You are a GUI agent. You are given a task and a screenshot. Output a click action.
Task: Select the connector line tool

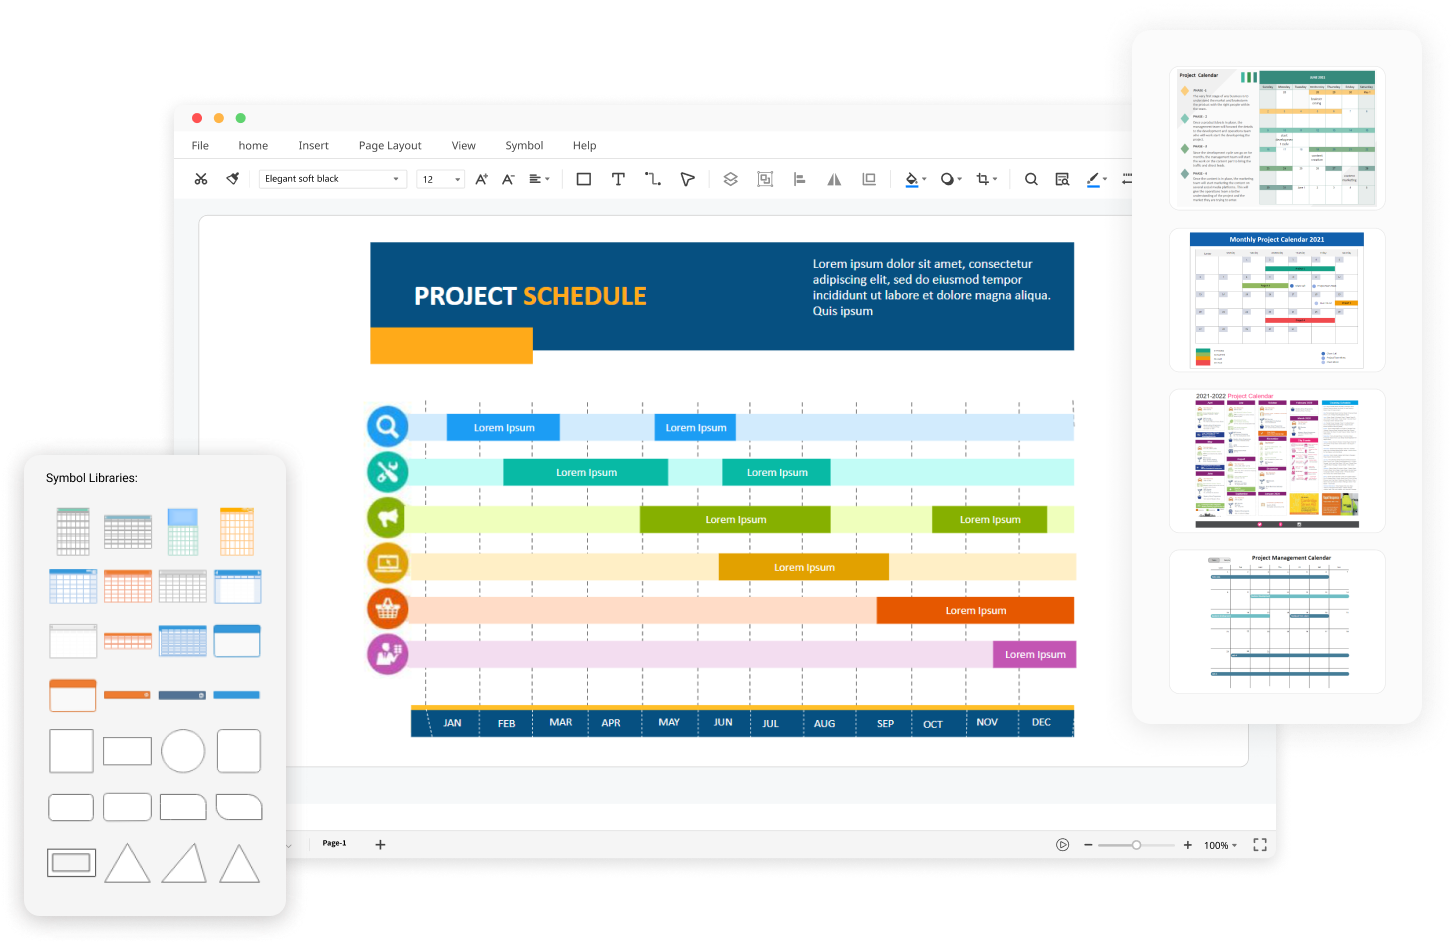[653, 179]
